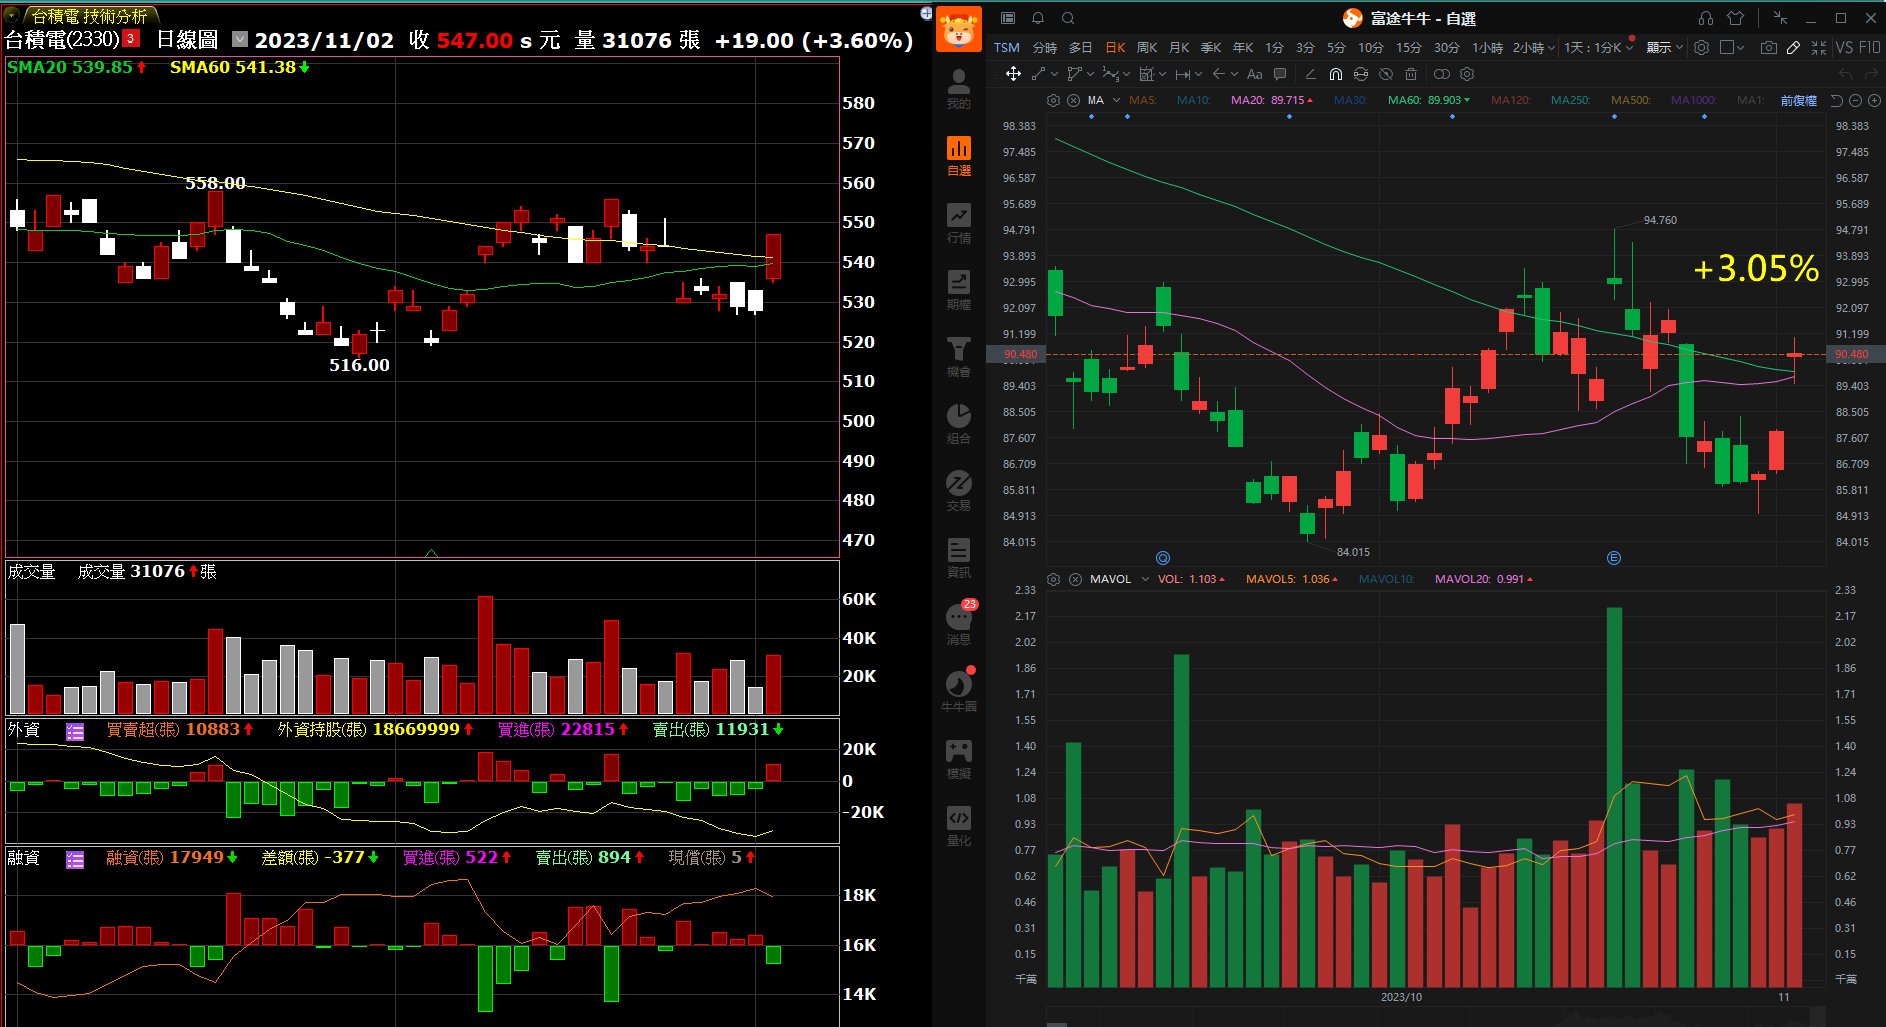Zoom out chart with minus circle
The image size is (1886, 1027).
pos(1855,101)
